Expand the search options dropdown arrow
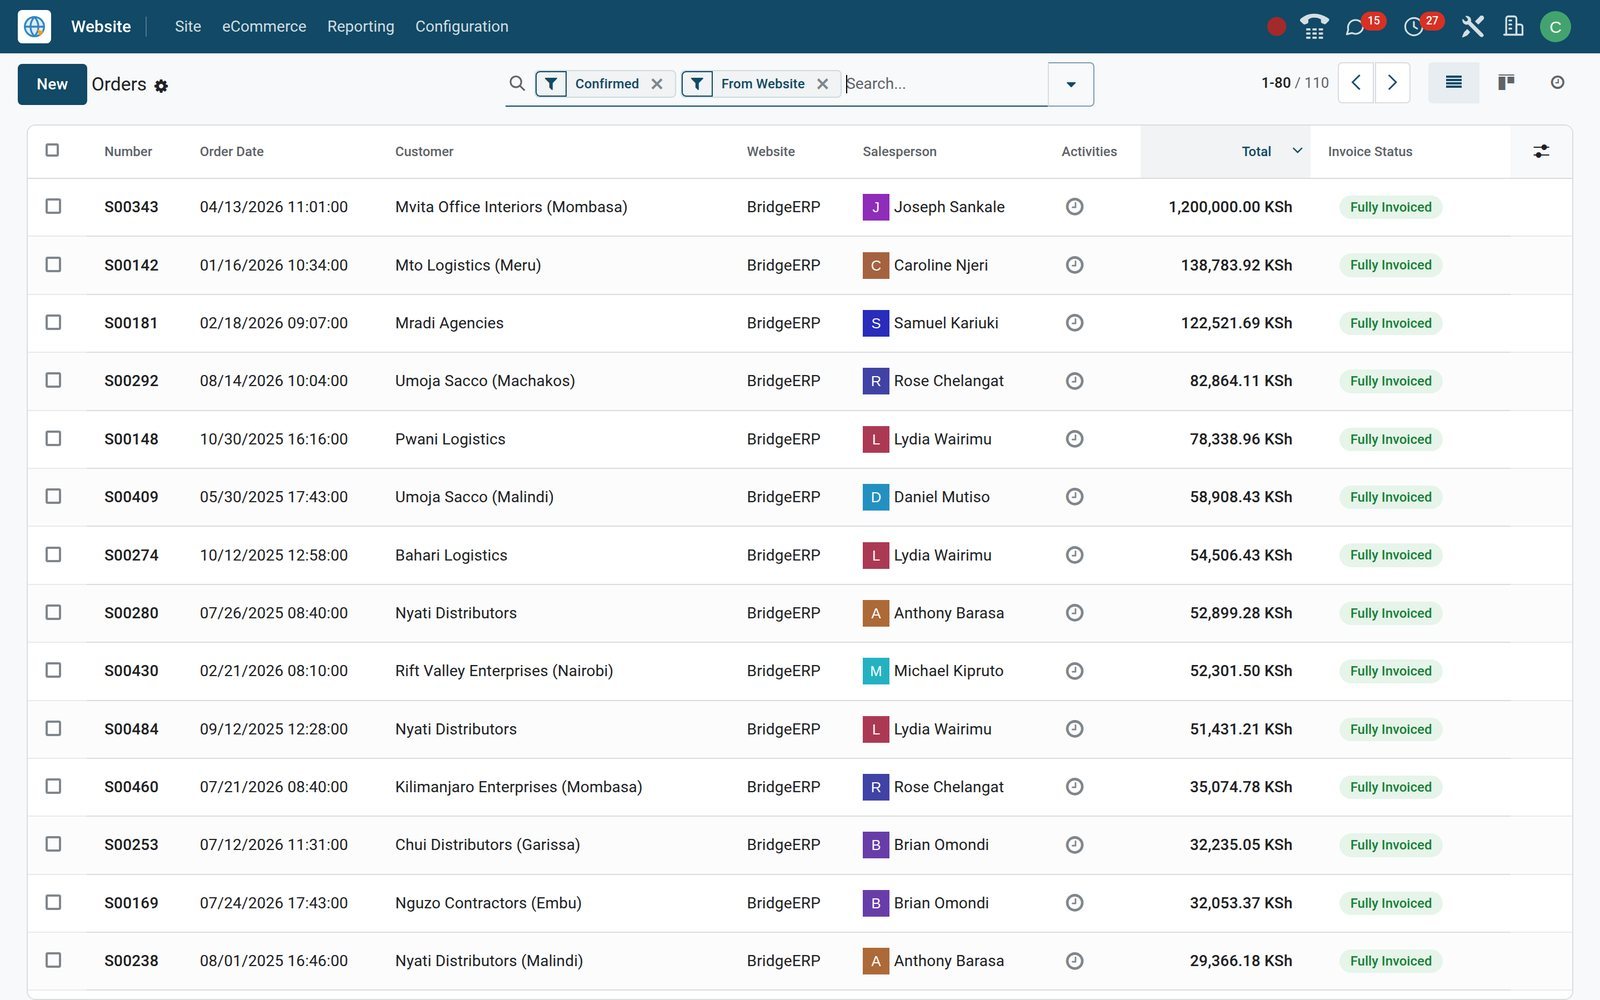This screenshot has height=1000, width=1600. pos(1071,84)
